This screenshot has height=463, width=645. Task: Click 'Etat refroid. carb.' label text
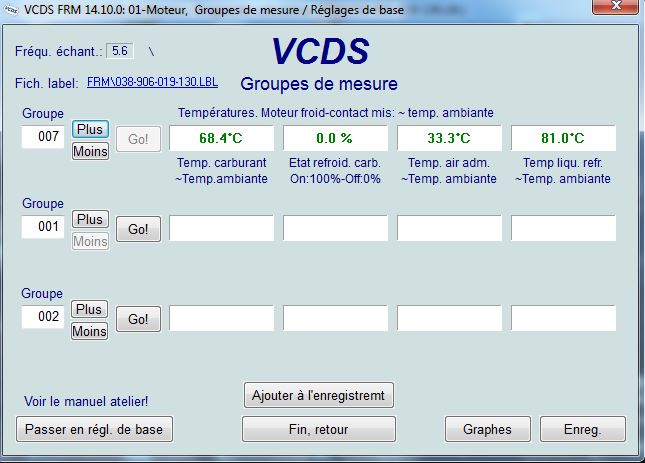click(x=335, y=163)
